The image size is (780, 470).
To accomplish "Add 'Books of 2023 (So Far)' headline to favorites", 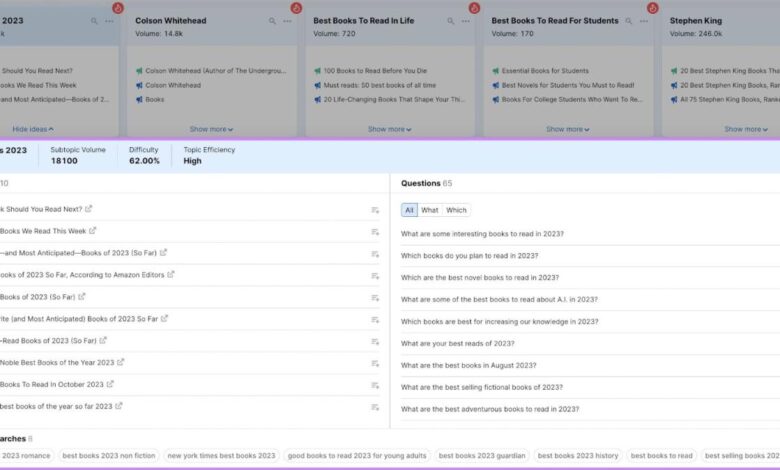I will (375, 298).
